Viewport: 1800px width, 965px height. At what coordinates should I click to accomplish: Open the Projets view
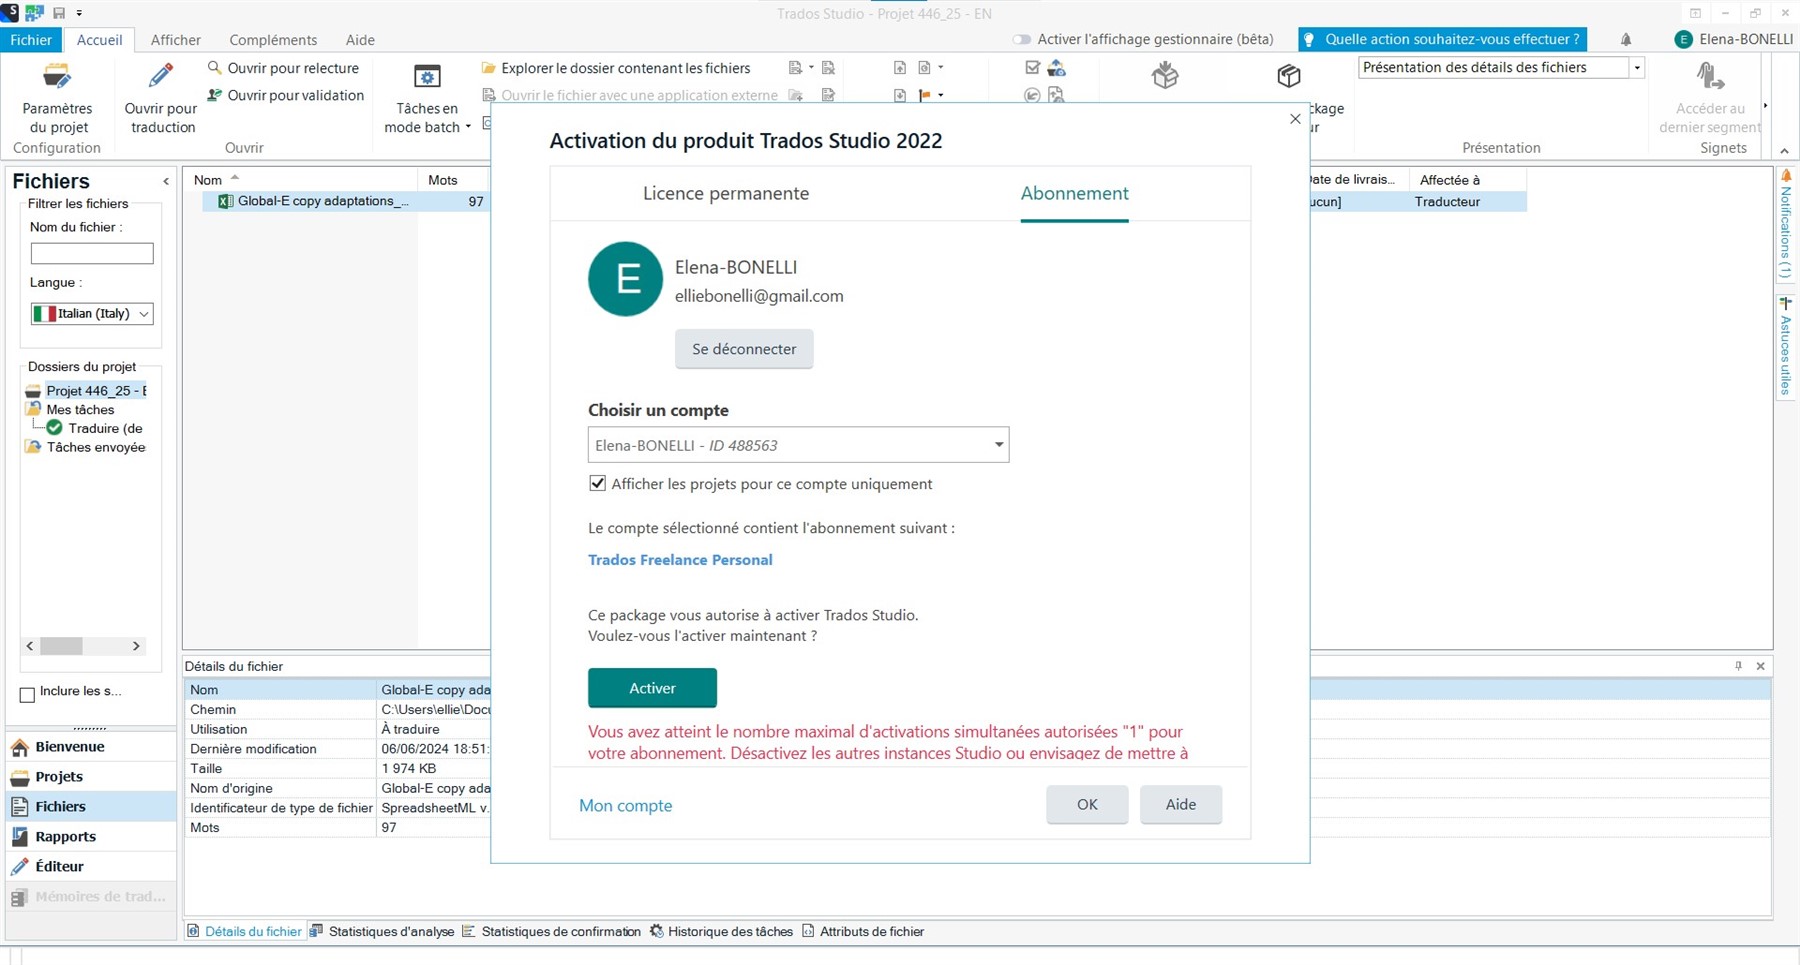click(91, 777)
